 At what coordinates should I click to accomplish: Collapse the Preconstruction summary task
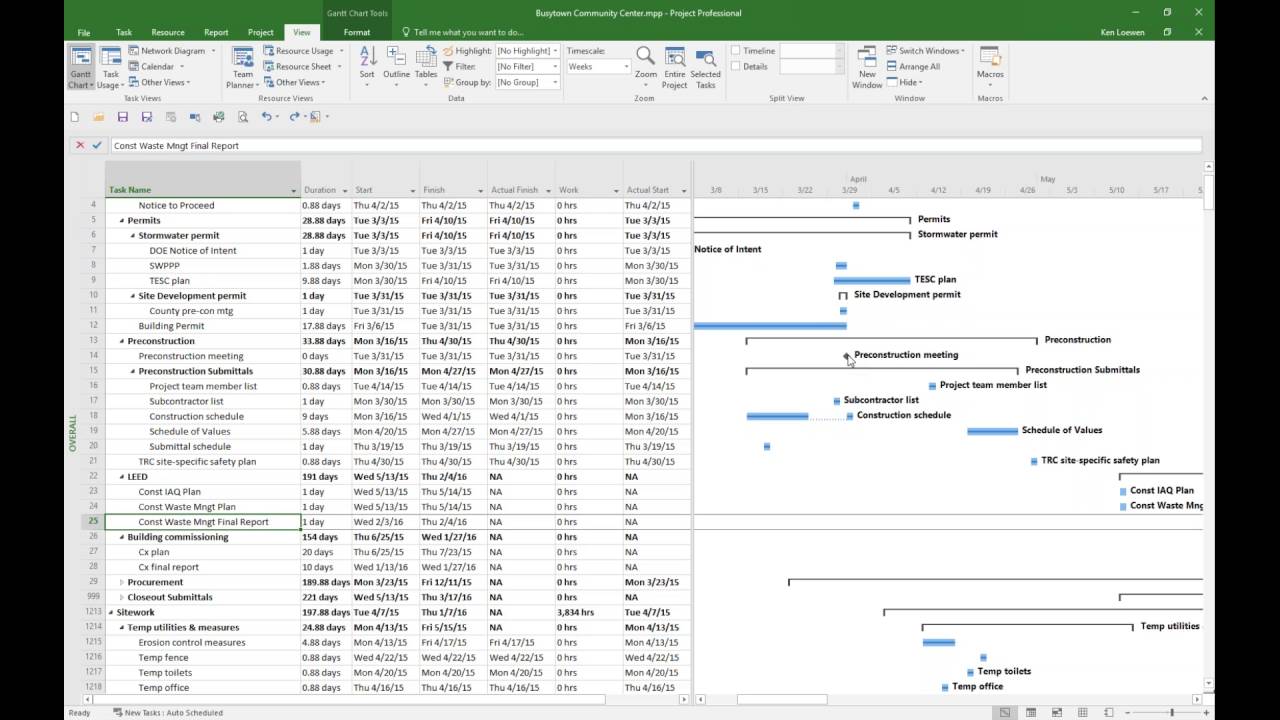point(122,341)
